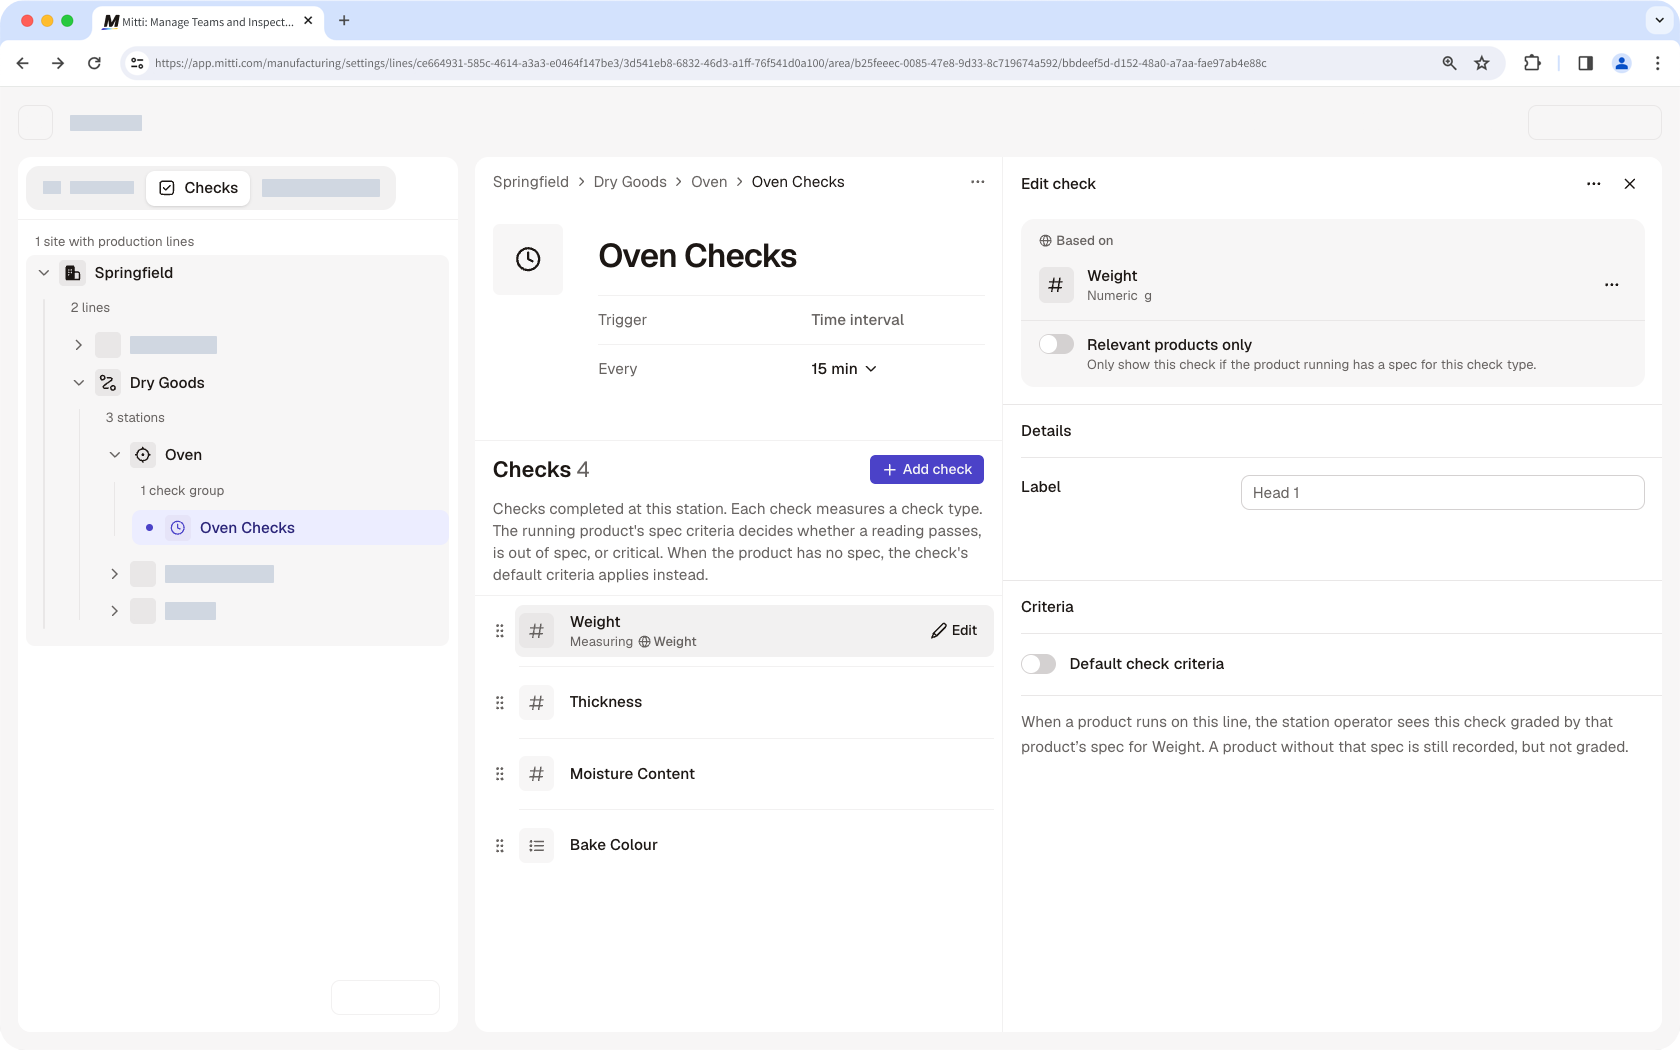
Task: Click the numeric hash icon of Thickness
Action: pyautogui.click(x=536, y=703)
